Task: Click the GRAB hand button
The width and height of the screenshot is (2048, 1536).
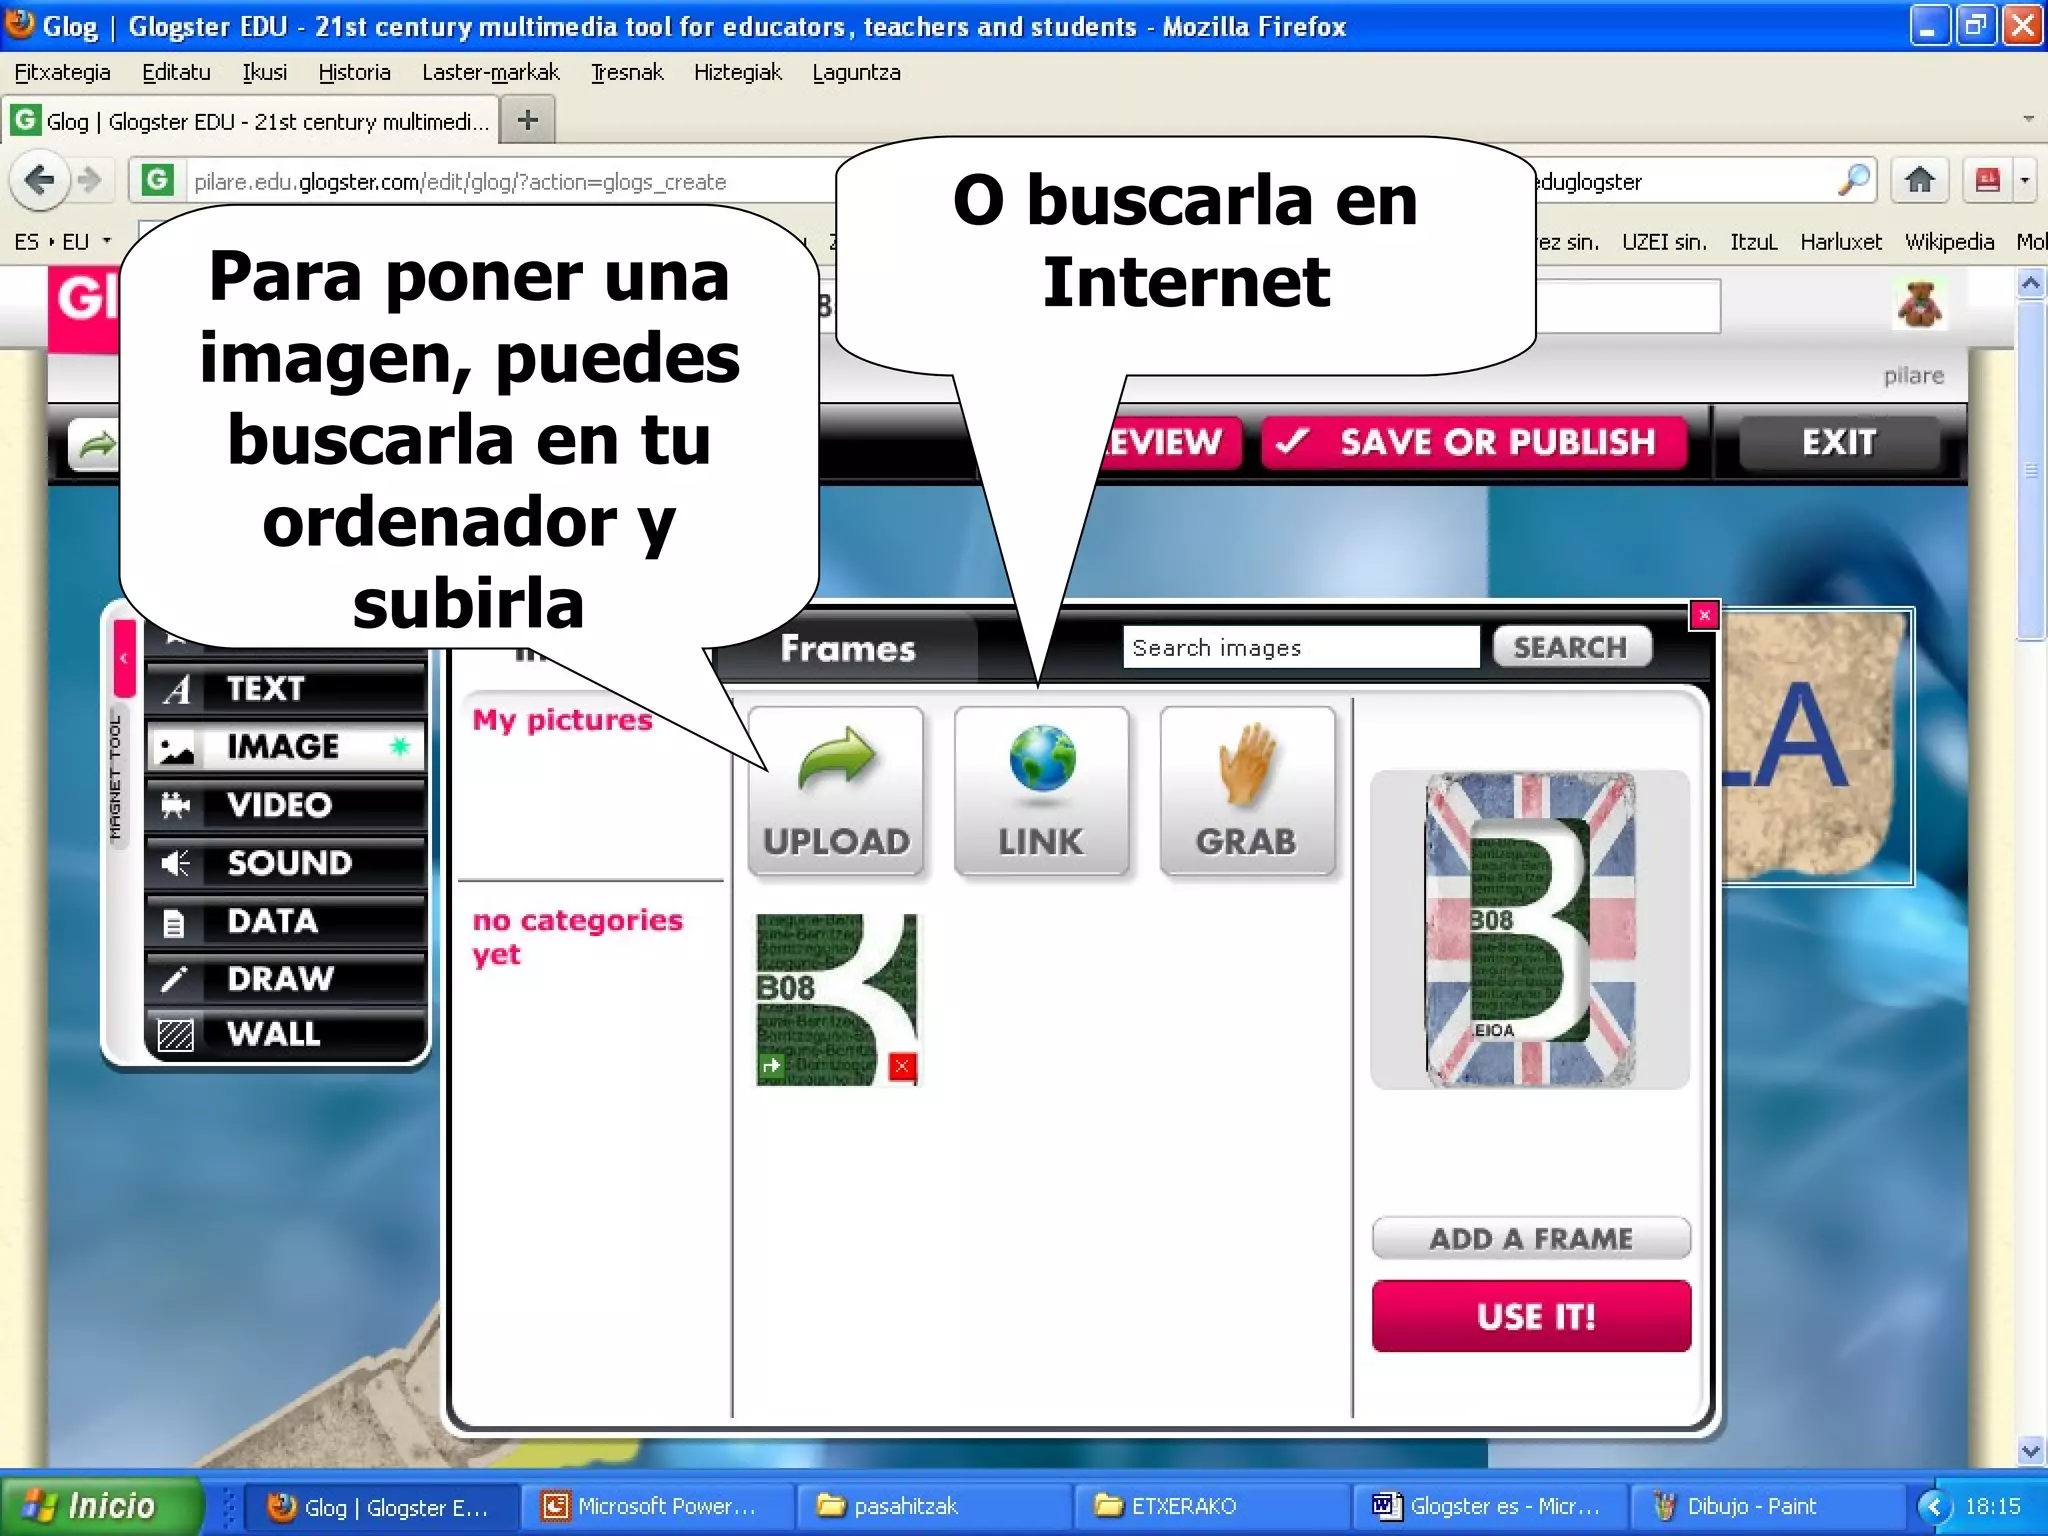Action: pyautogui.click(x=1247, y=791)
